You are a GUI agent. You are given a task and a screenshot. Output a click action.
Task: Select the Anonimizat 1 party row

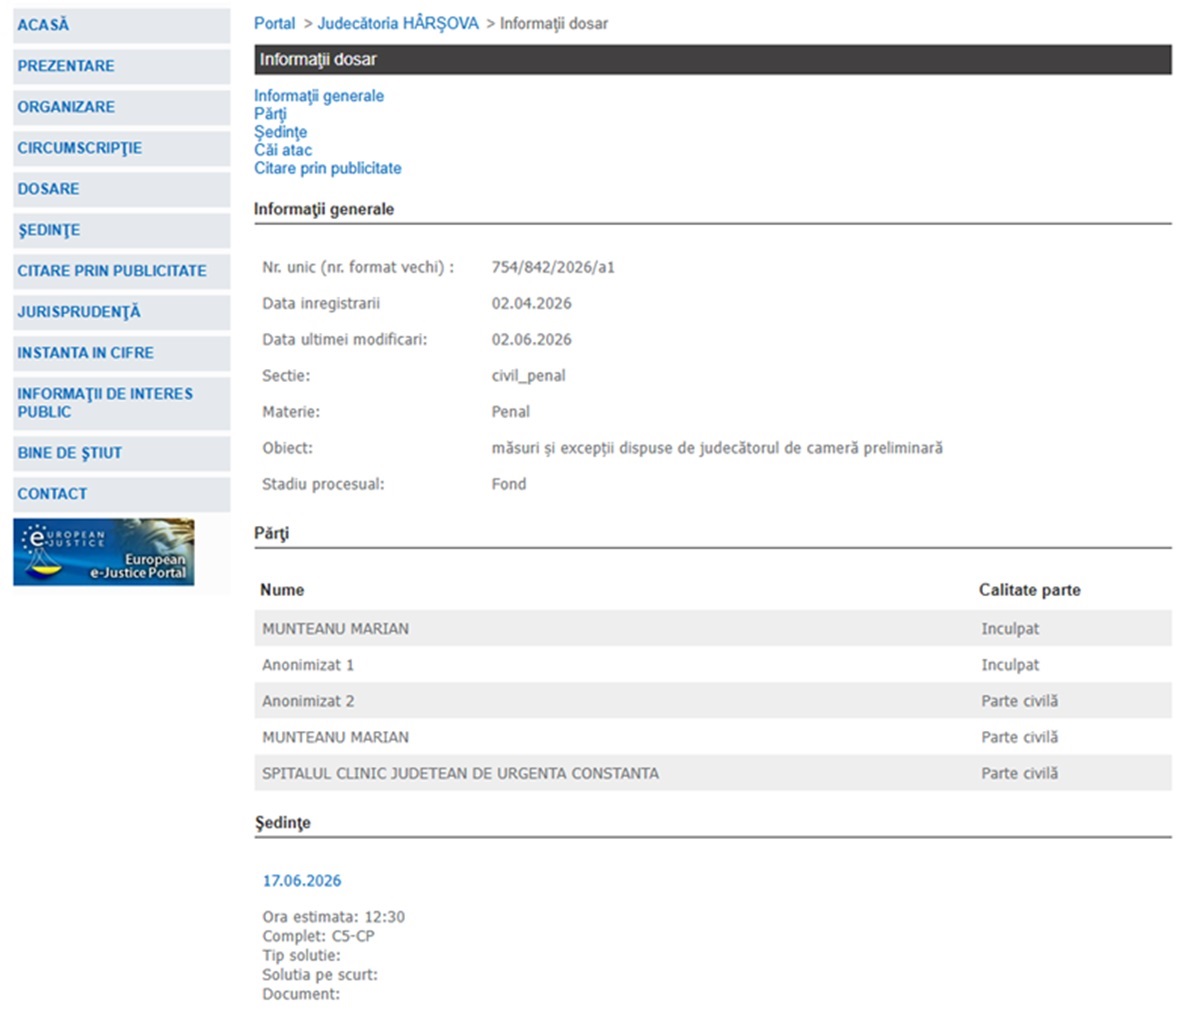point(713,665)
